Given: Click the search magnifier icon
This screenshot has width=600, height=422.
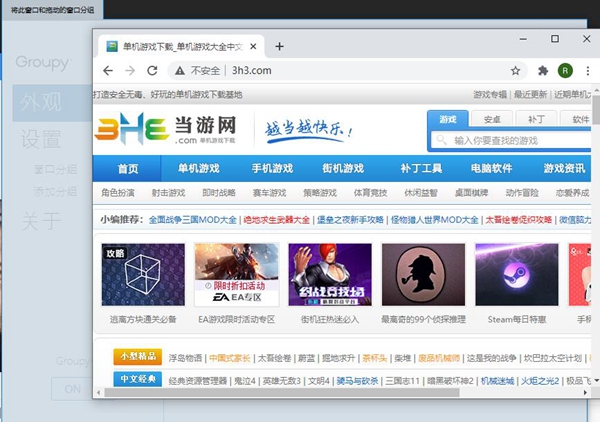Looking at the screenshot, I should pos(442,140).
